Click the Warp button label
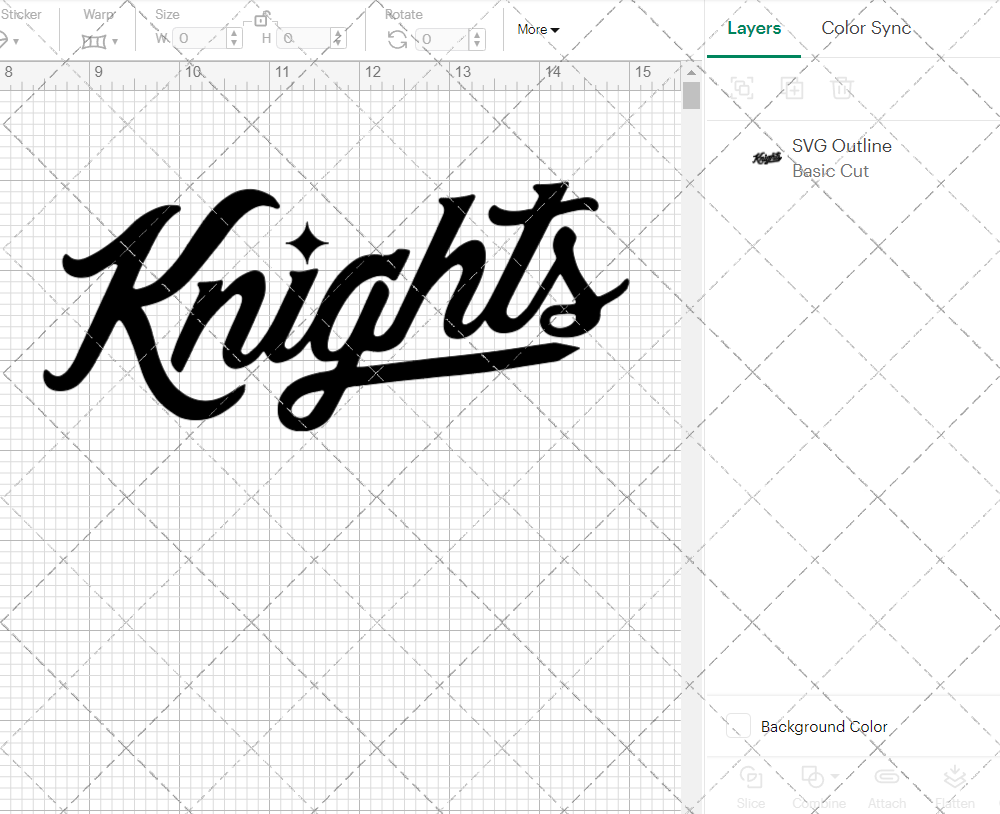 point(98,14)
